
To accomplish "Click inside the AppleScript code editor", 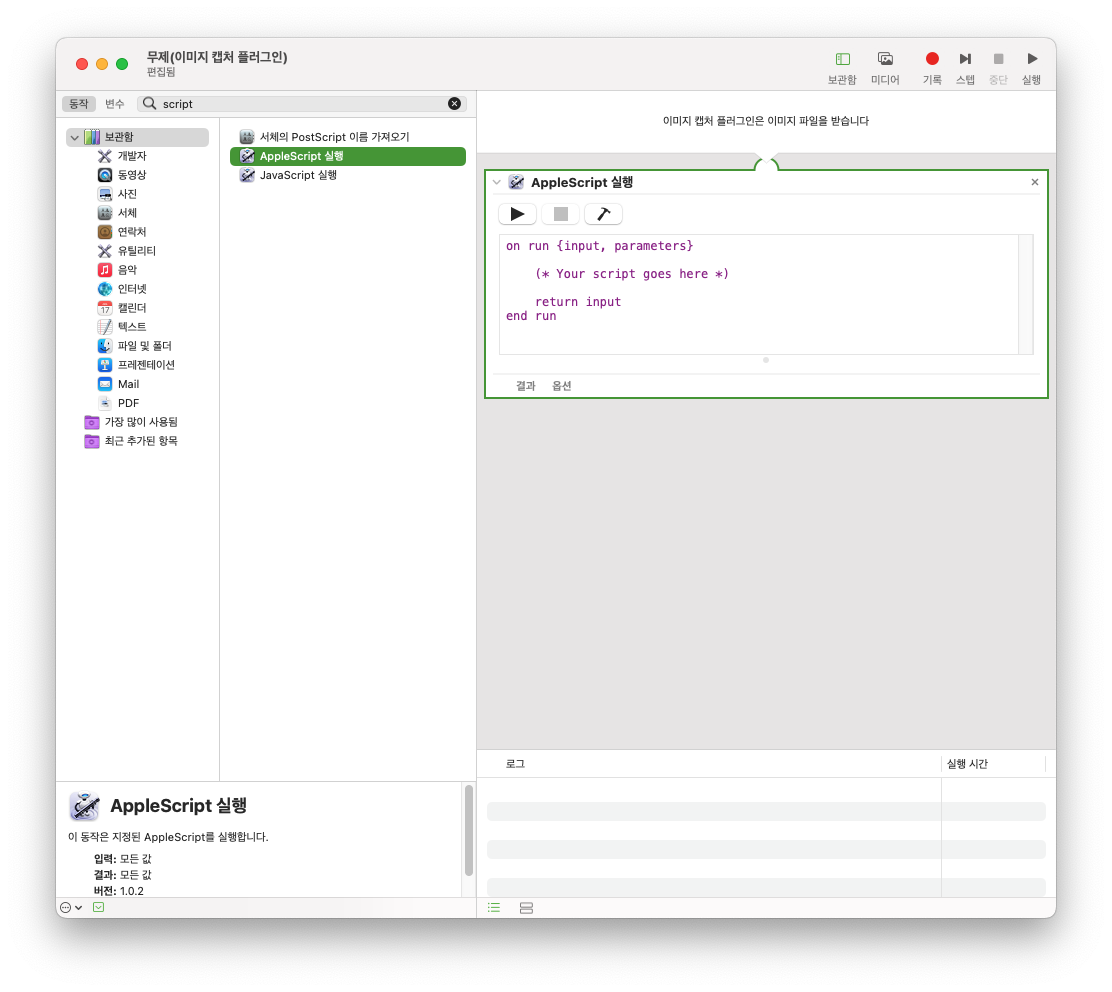I will pyautogui.click(x=759, y=294).
